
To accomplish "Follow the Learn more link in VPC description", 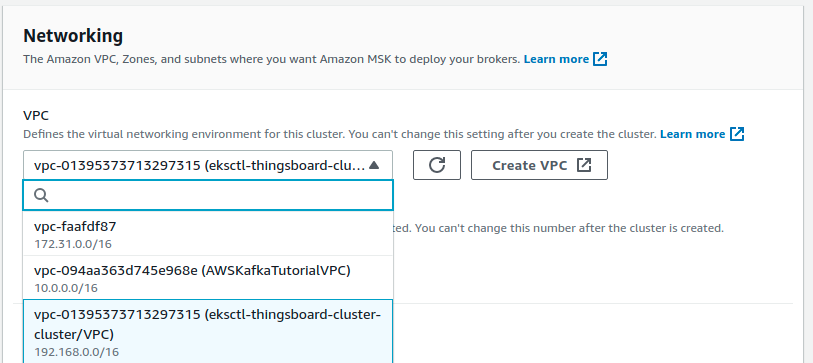I will (692, 134).
